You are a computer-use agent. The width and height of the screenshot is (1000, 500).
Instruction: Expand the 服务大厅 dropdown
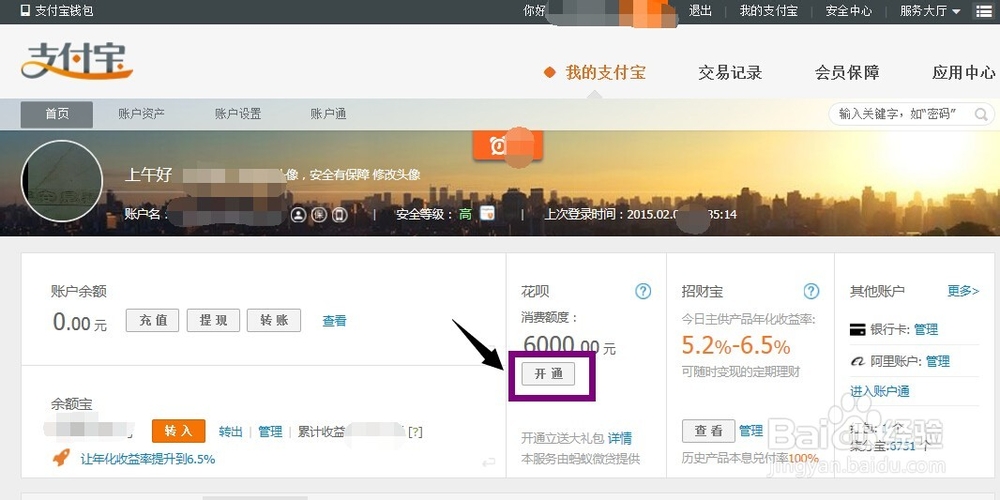(x=930, y=11)
